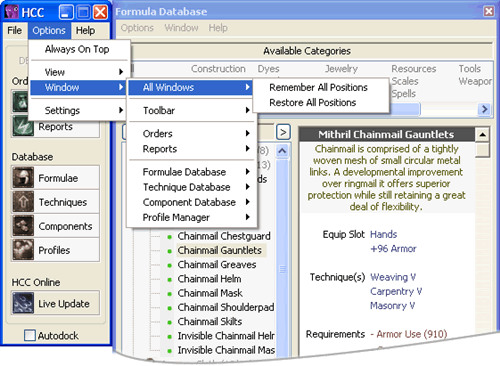Select Chainmail Shoulderpad in list
The height and width of the screenshot is (366, 500).
point(226,307)
